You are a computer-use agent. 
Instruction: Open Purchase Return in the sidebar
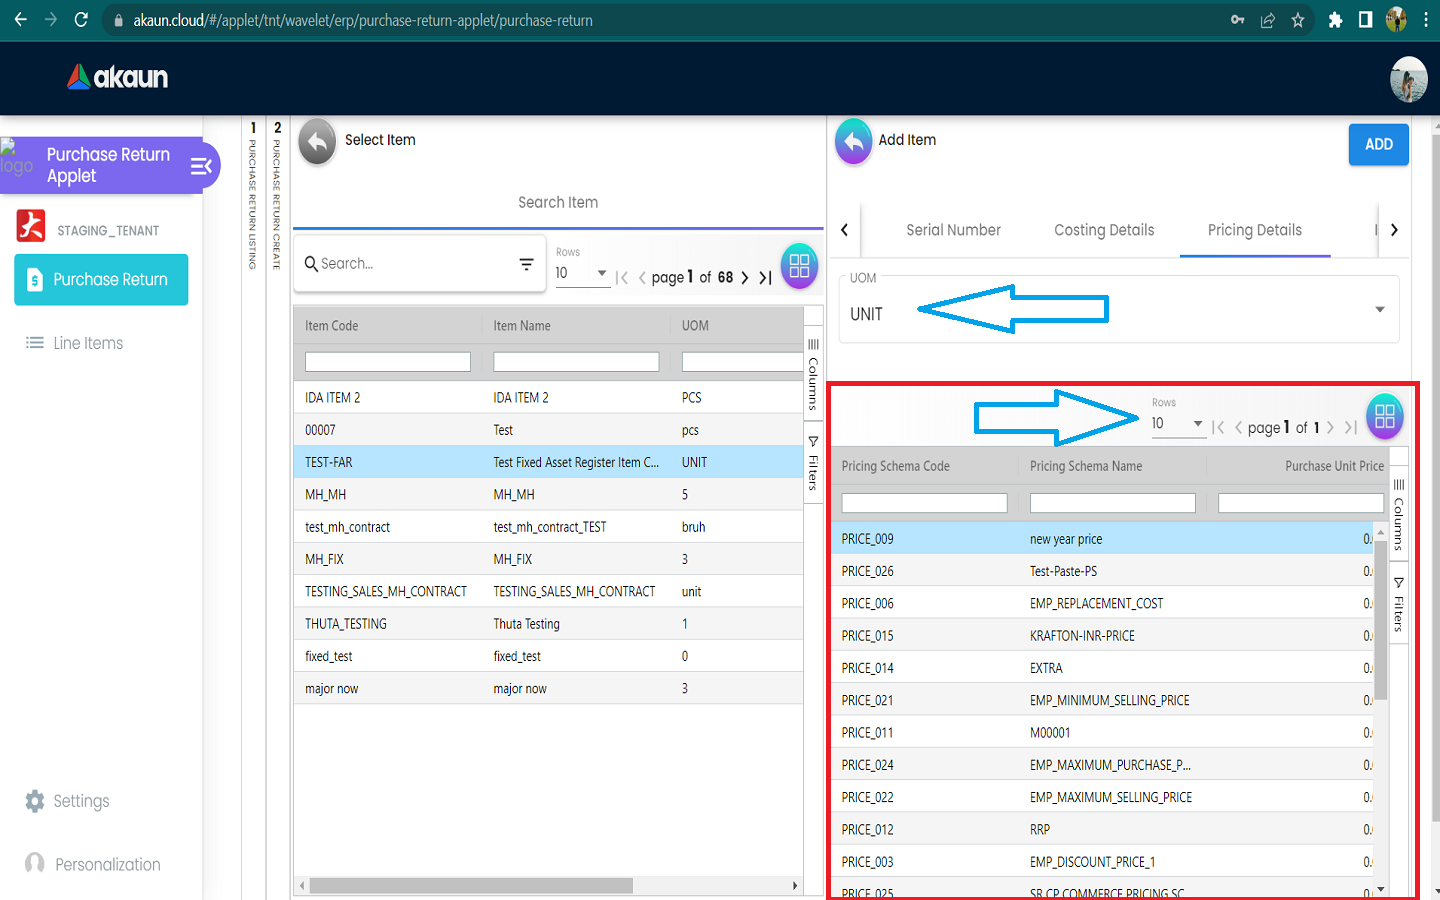pos(101,280)
